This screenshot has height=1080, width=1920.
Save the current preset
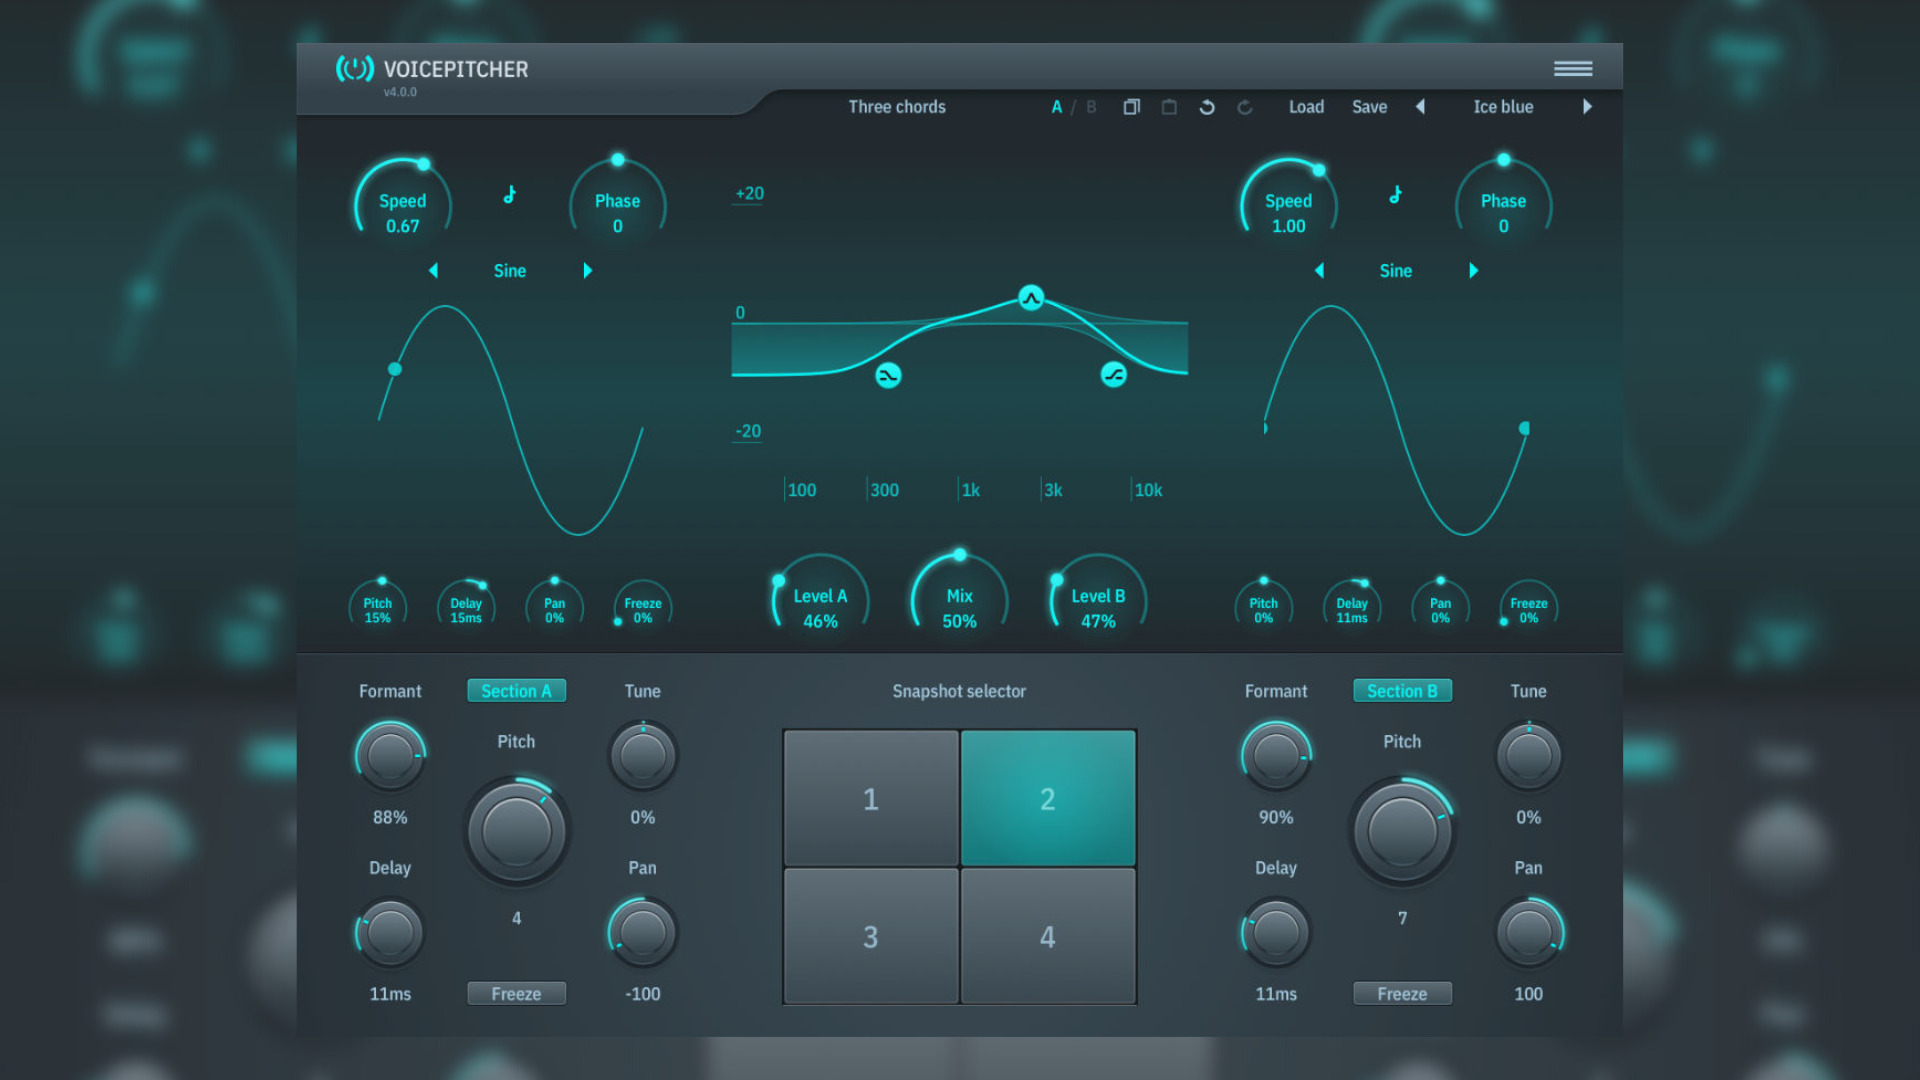[x=1369, y=107]
